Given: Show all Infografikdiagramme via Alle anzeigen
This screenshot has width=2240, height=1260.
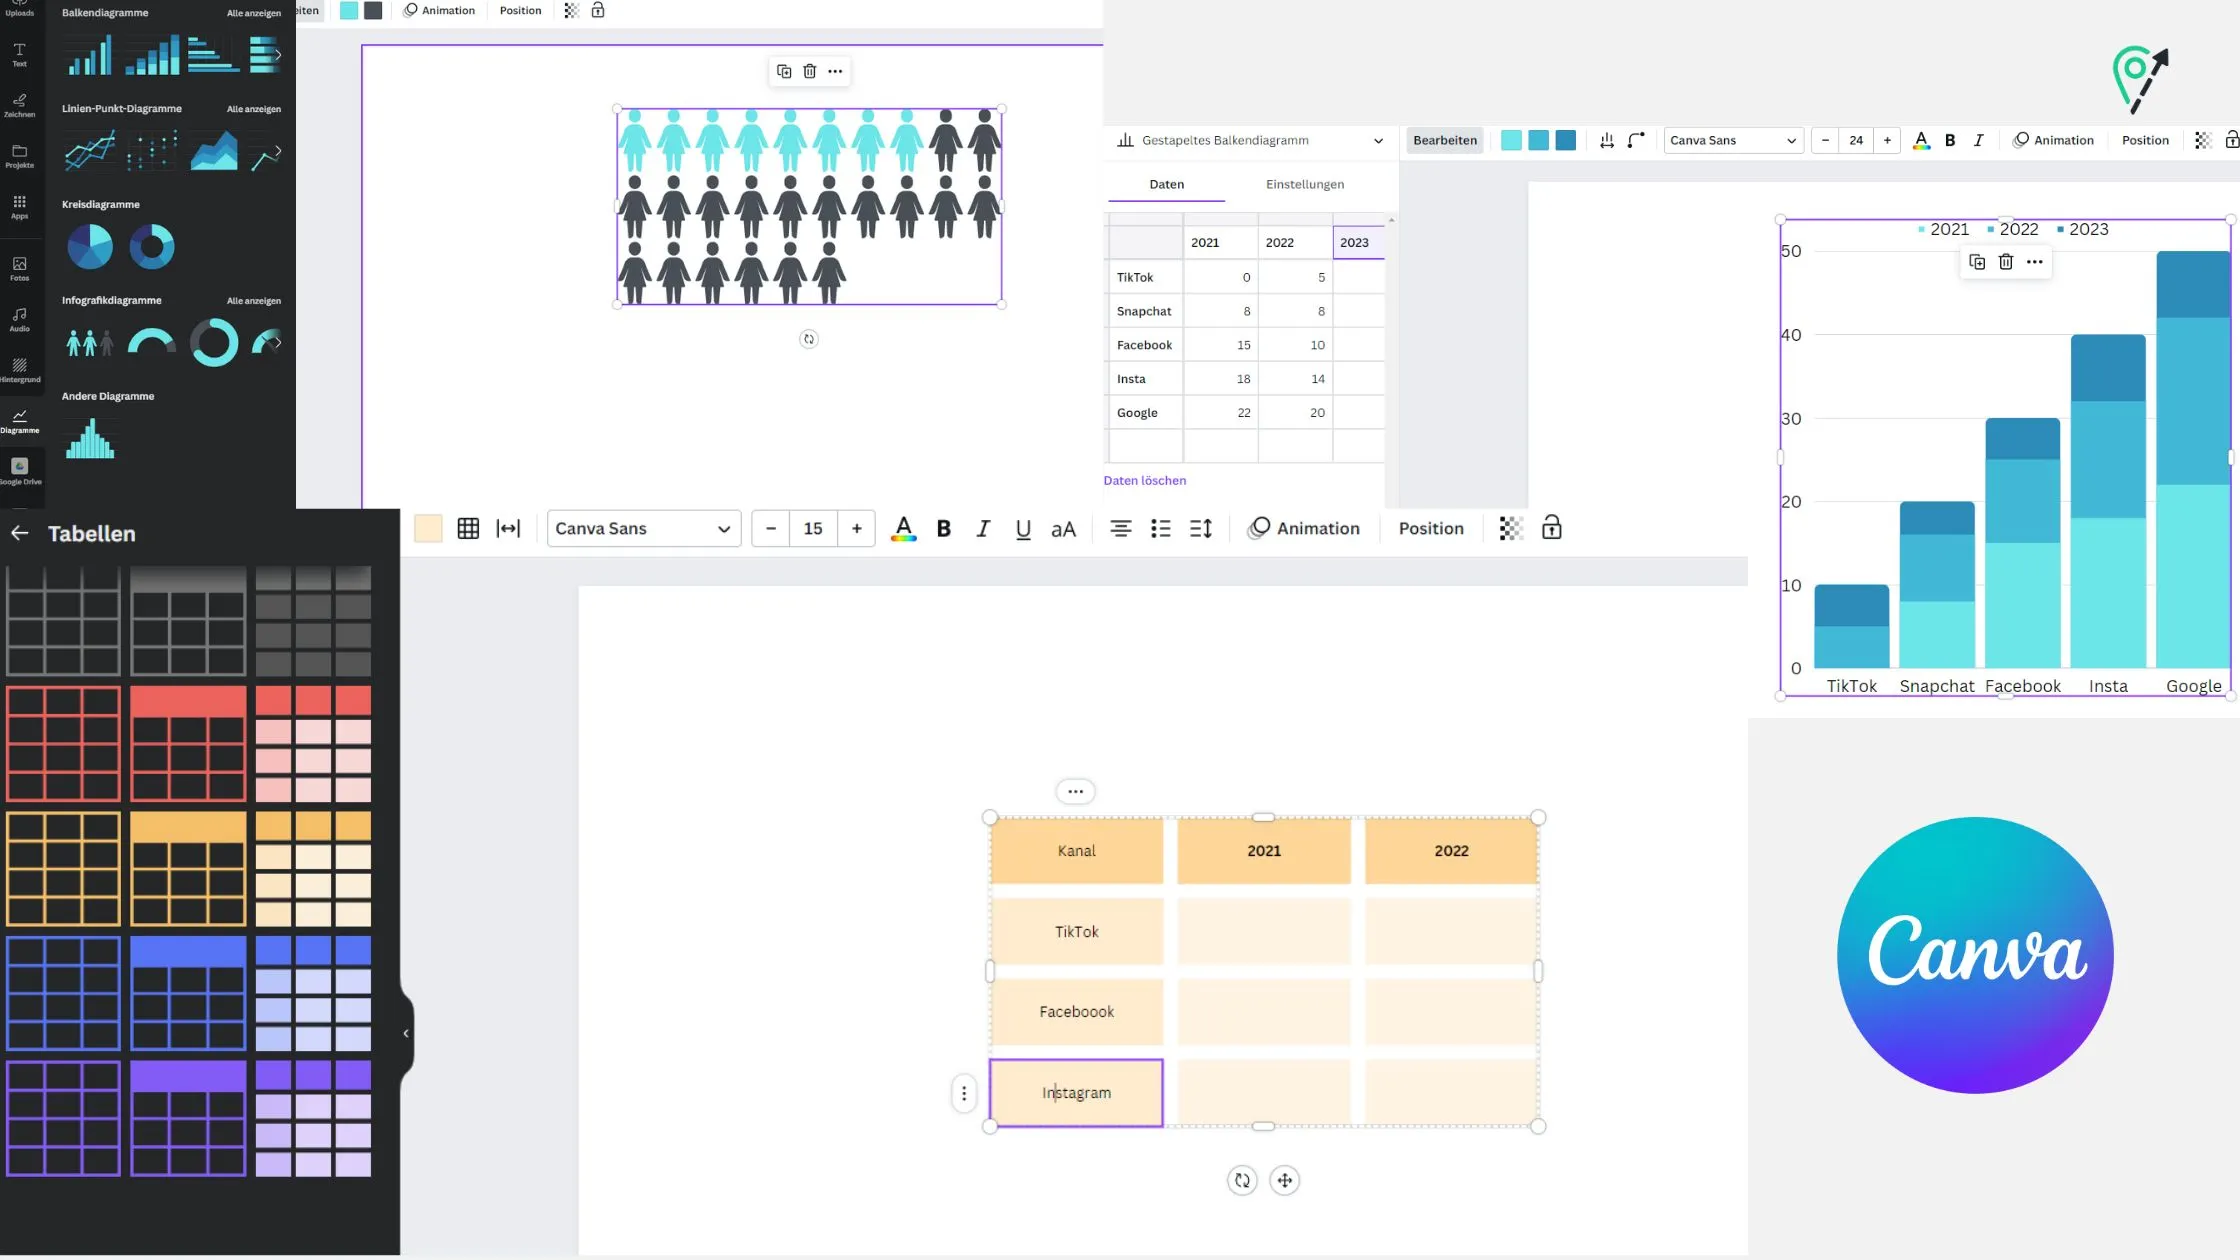Looking at the screenshot, I should click(254, 301).
